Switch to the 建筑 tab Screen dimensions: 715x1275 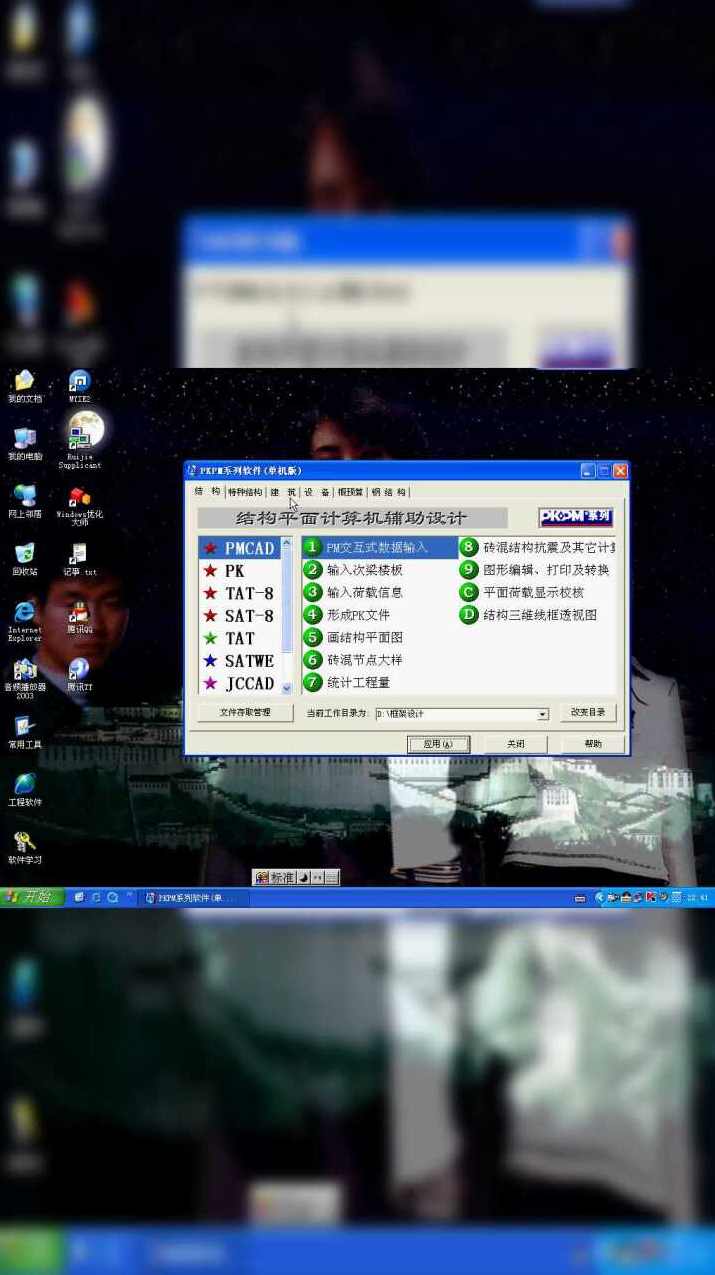click(x=283, y=492)
